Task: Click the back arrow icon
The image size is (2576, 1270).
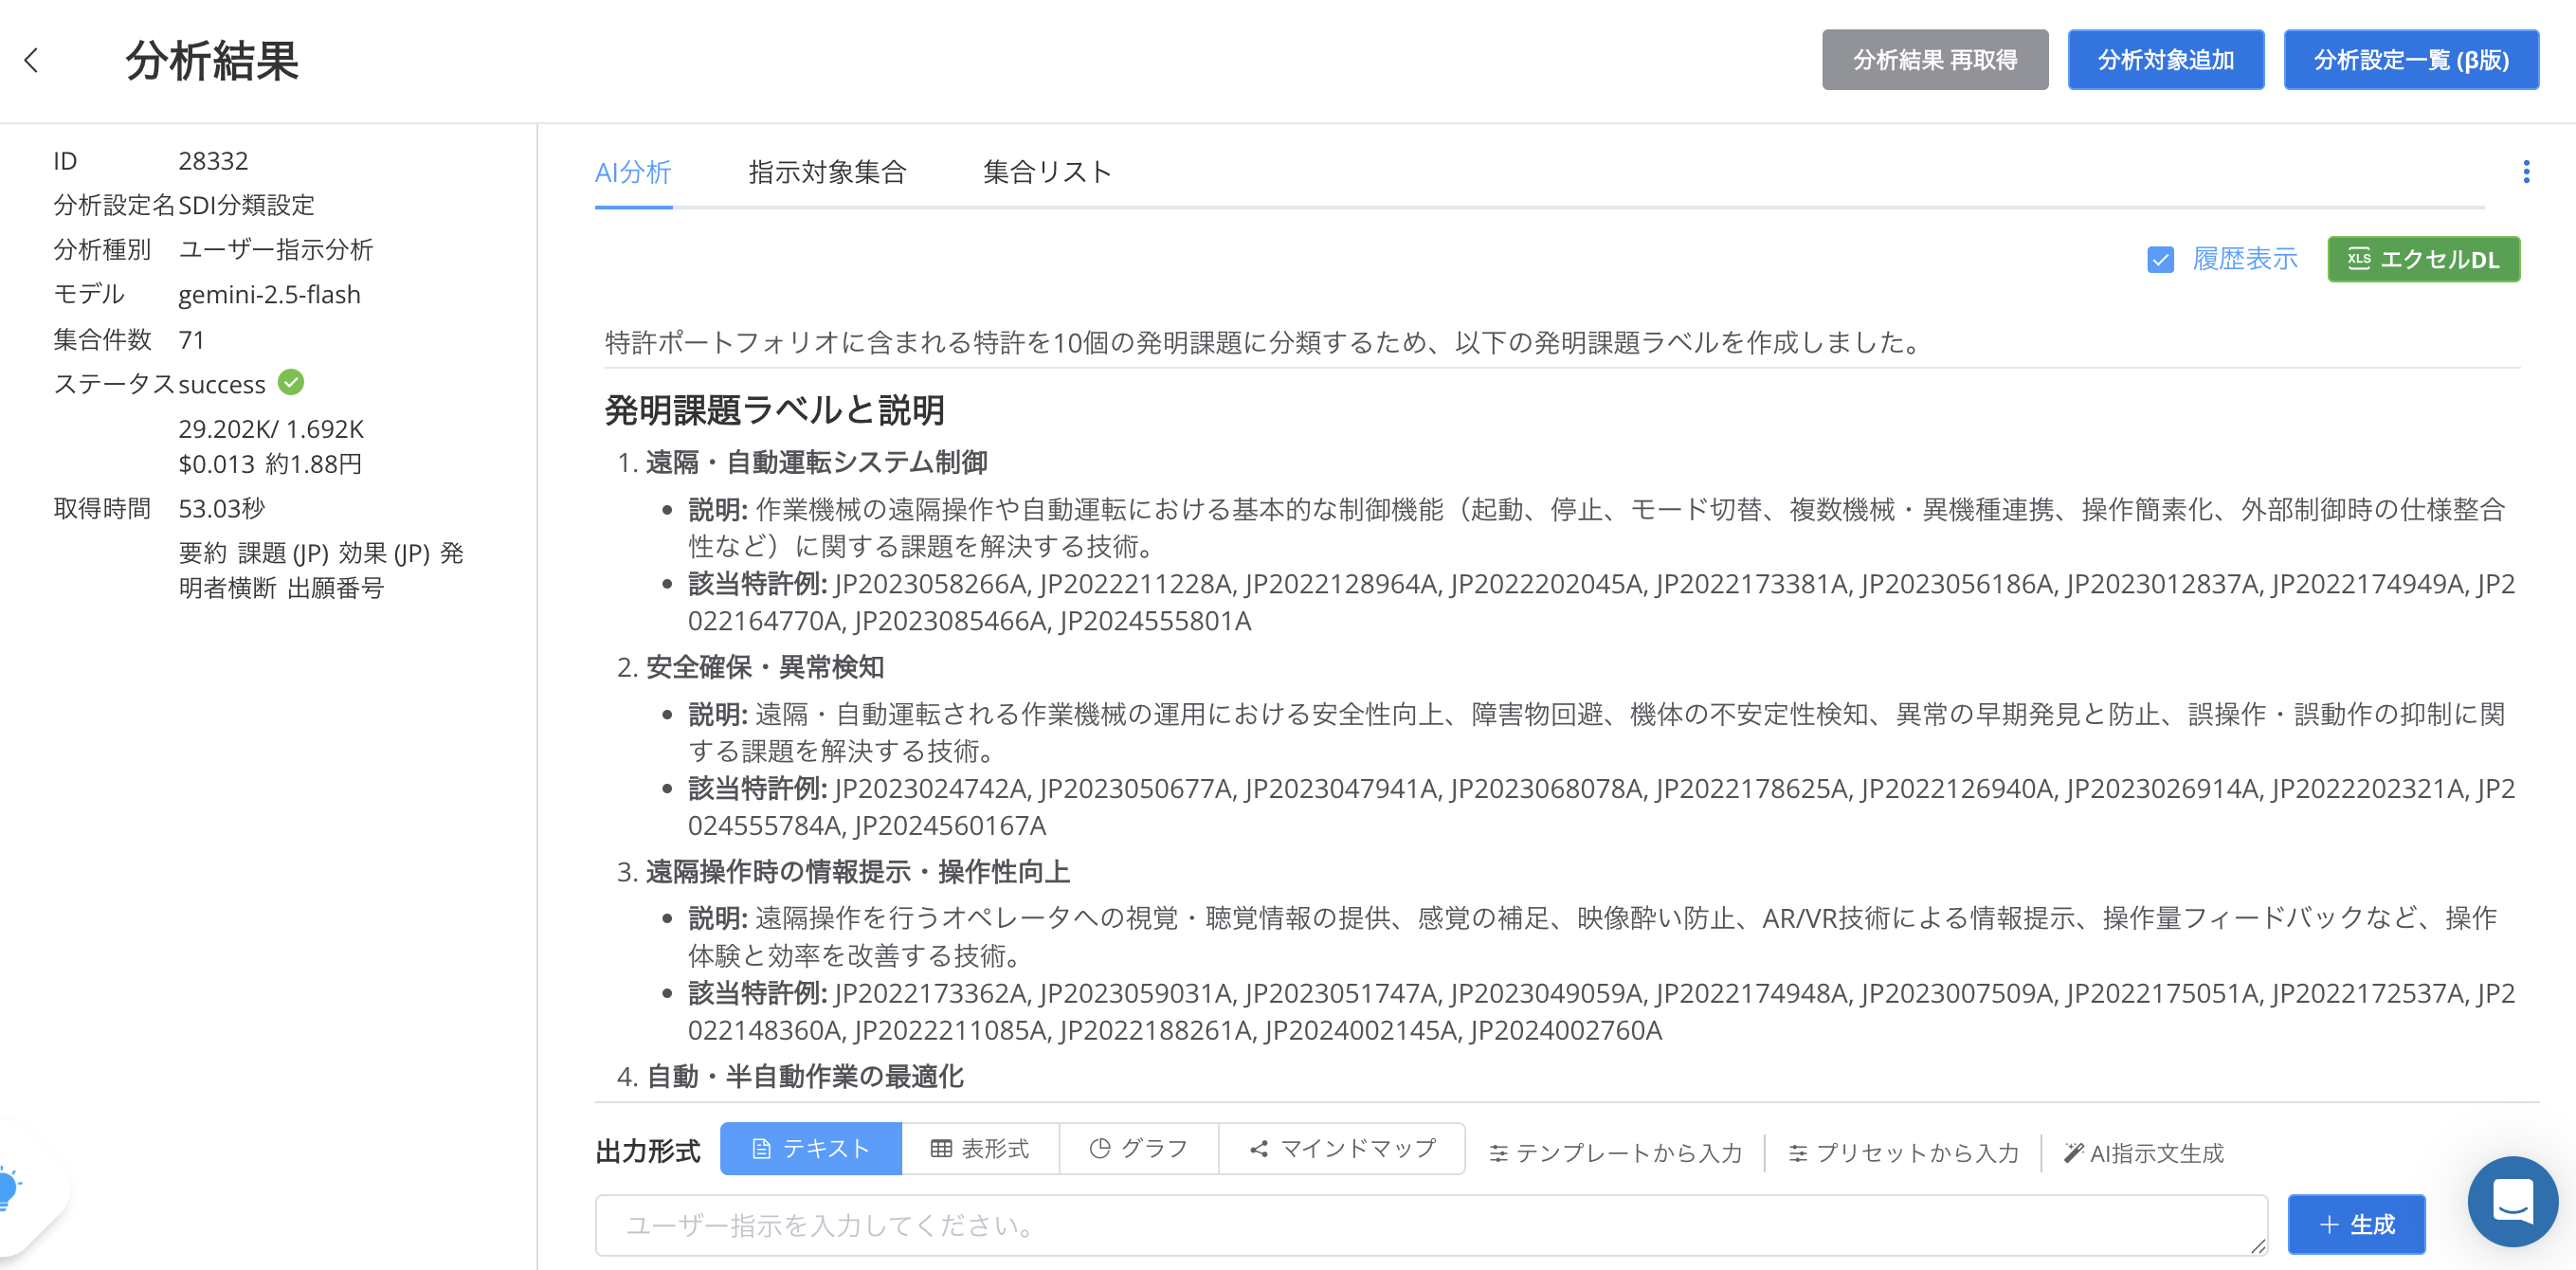Action: coord(32,61)
